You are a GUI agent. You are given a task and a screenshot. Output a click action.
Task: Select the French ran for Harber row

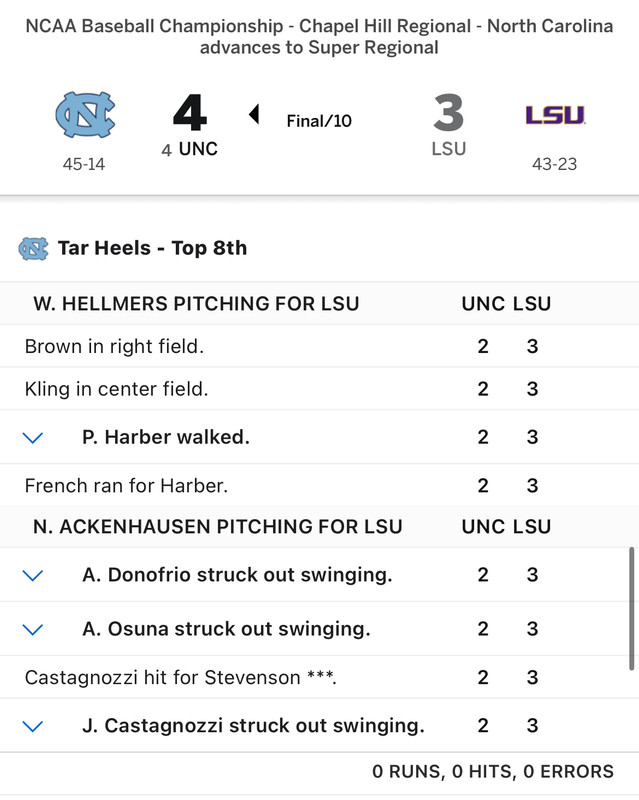point(126,486)
